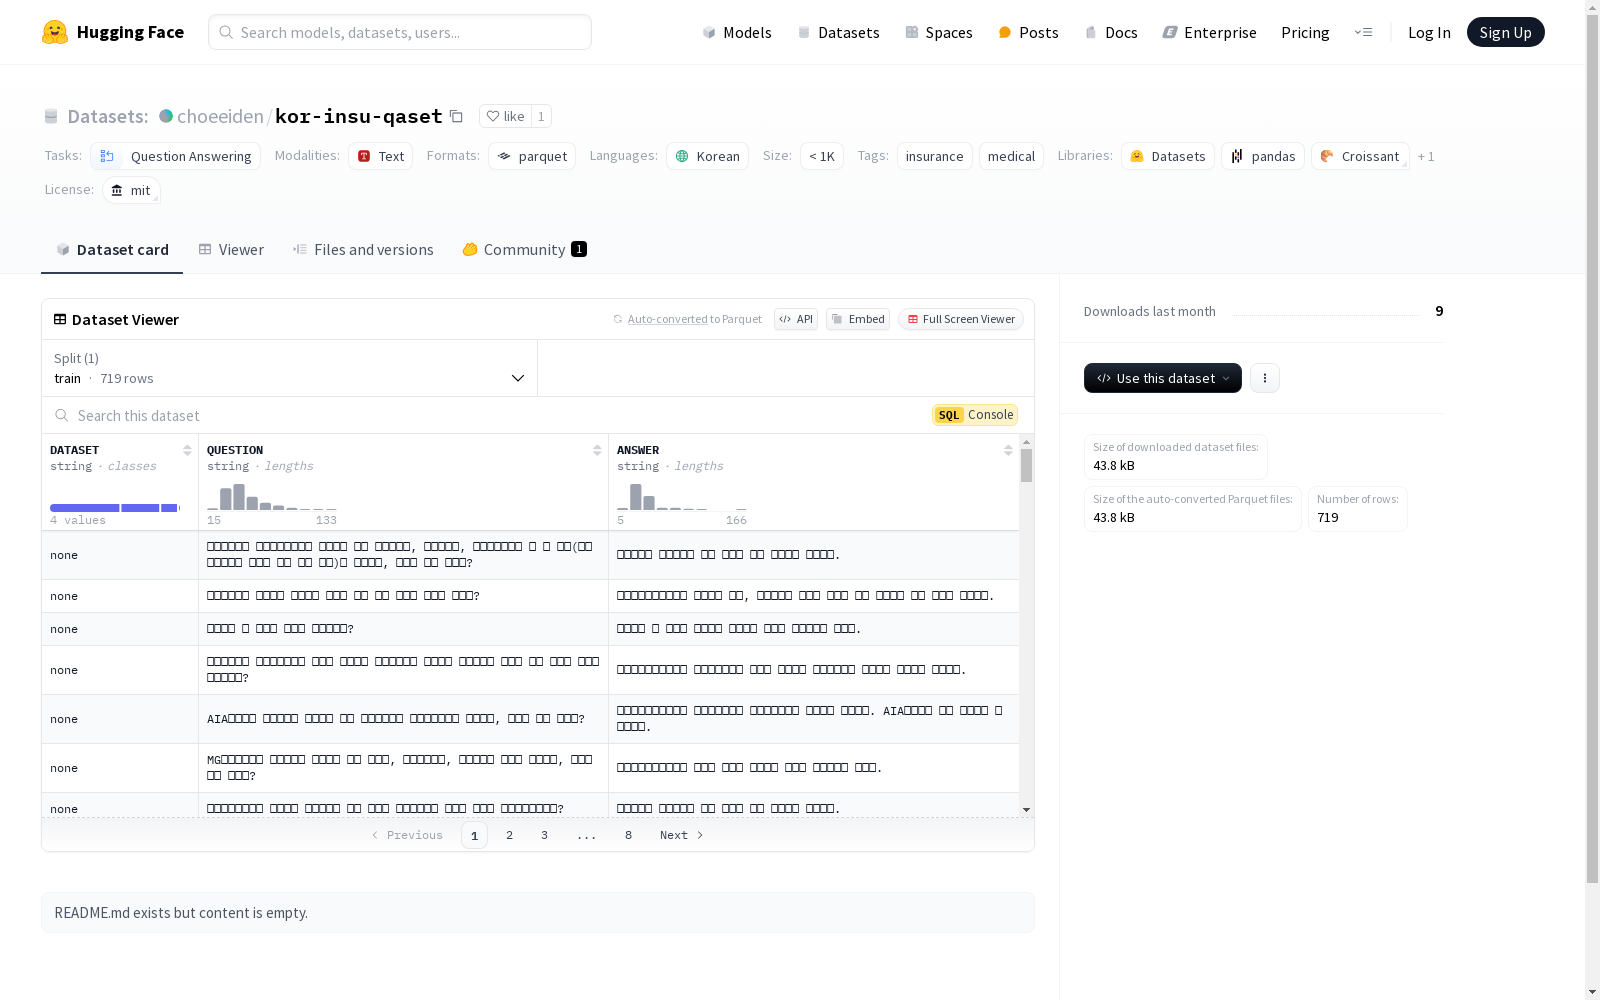Switch to the Dataset card tab
The width and height of the screenshot is (1600, 1000).
pyautogui.click(x=112, y=250)
